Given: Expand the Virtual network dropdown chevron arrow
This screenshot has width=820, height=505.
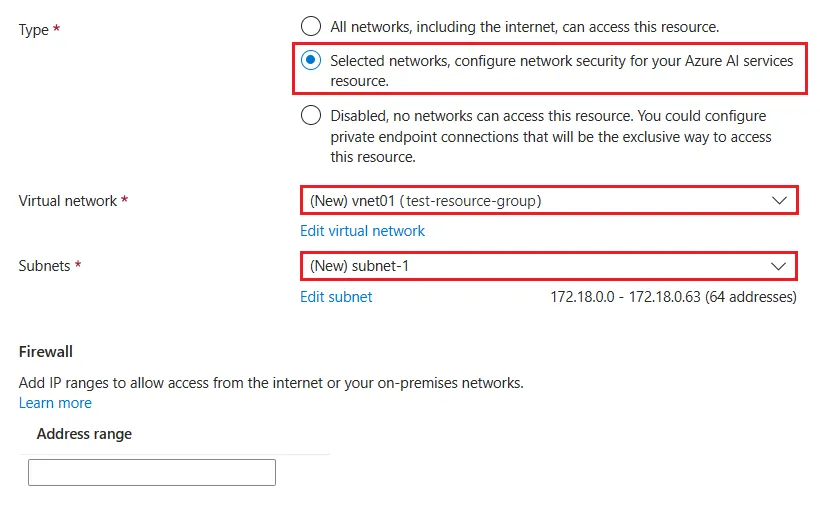Looking at the screenshot, I should (780, 200).
